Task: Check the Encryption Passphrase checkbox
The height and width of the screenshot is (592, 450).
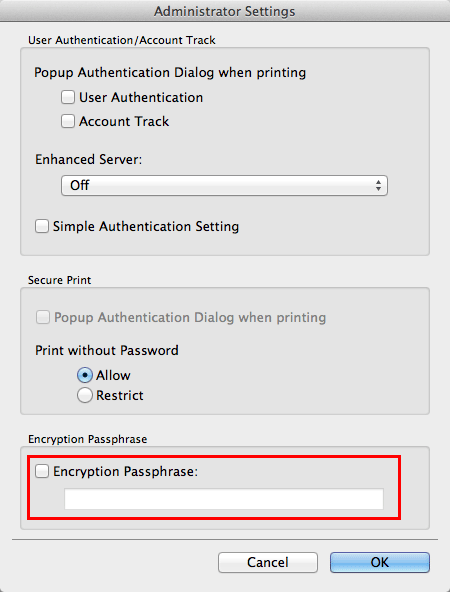Action: pyautogui.click(x=42, y=471)
